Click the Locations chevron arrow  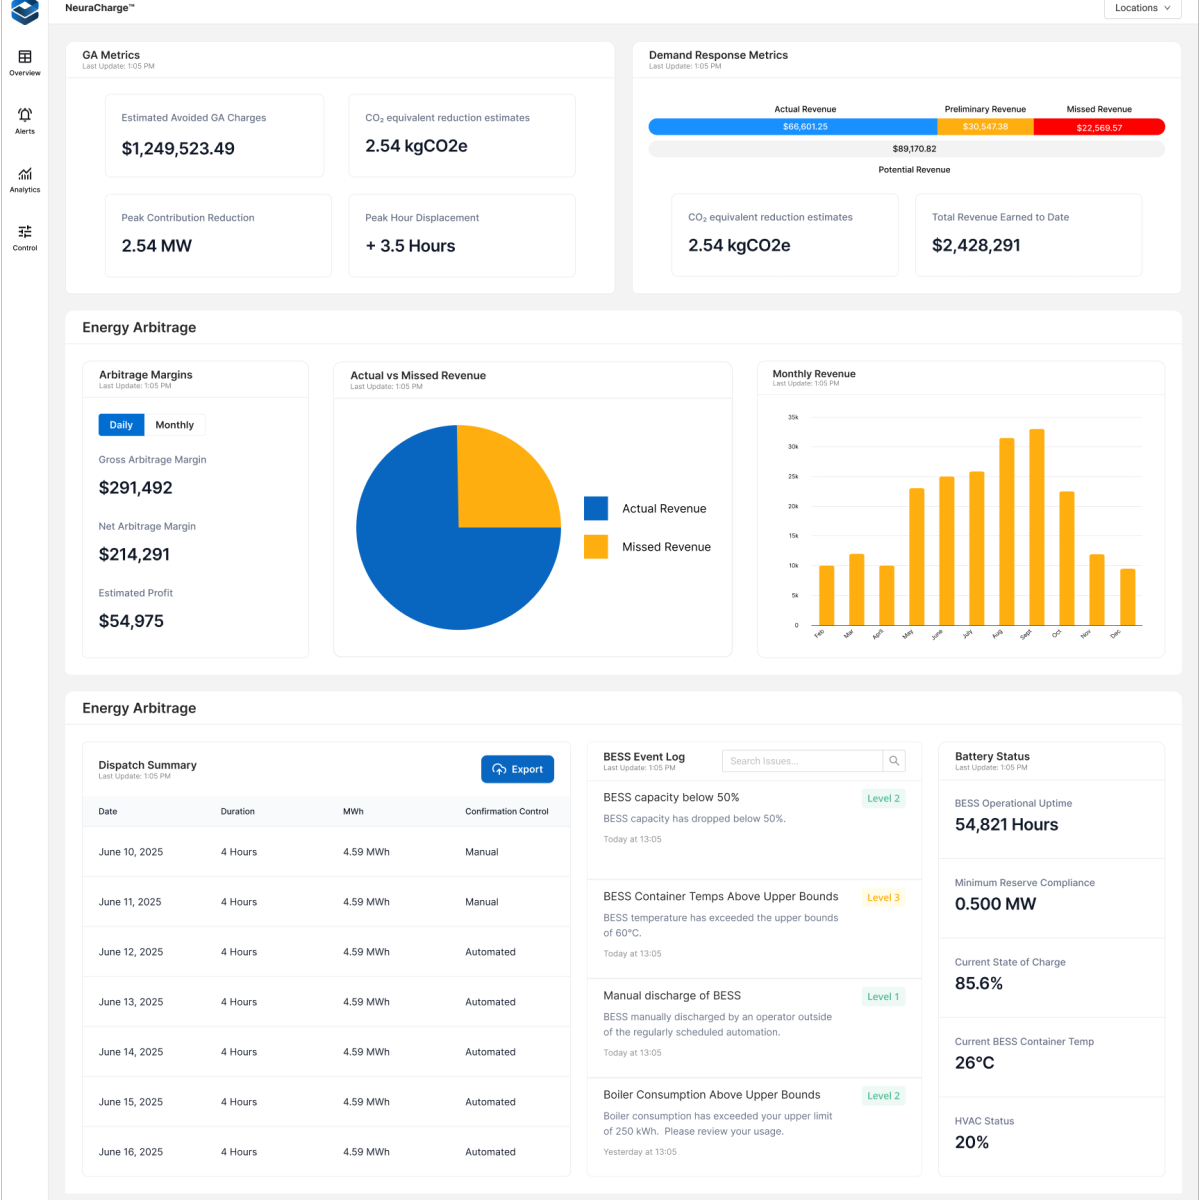point(1167,8)
